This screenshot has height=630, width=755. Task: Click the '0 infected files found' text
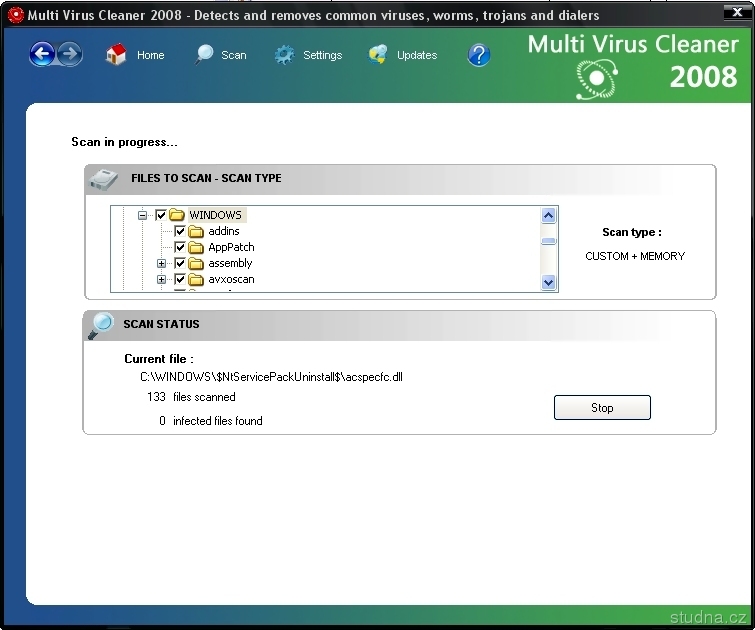(210, 421)
